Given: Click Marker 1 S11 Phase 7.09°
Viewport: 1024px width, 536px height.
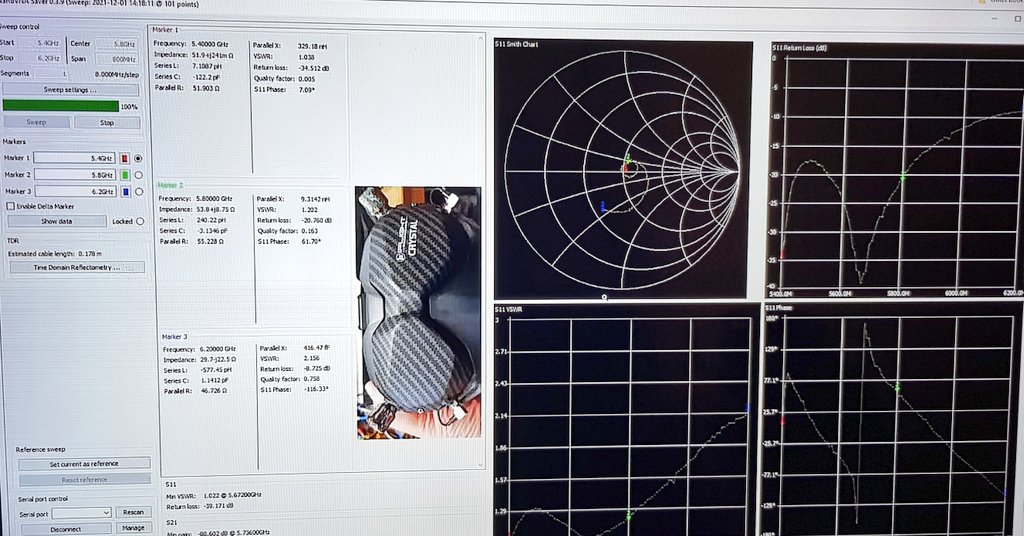Looking at the screenshot, I should coord(306,89).
